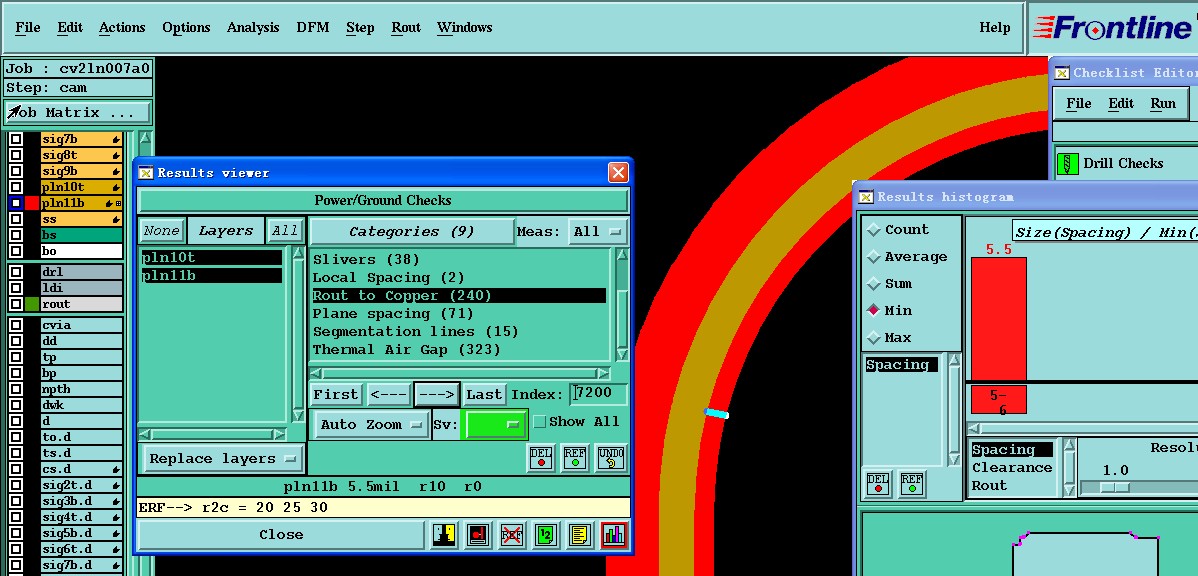Open the results histogram bar chart icon
1198x576 pixels.
pyautogui.click(x=614, y=535)
